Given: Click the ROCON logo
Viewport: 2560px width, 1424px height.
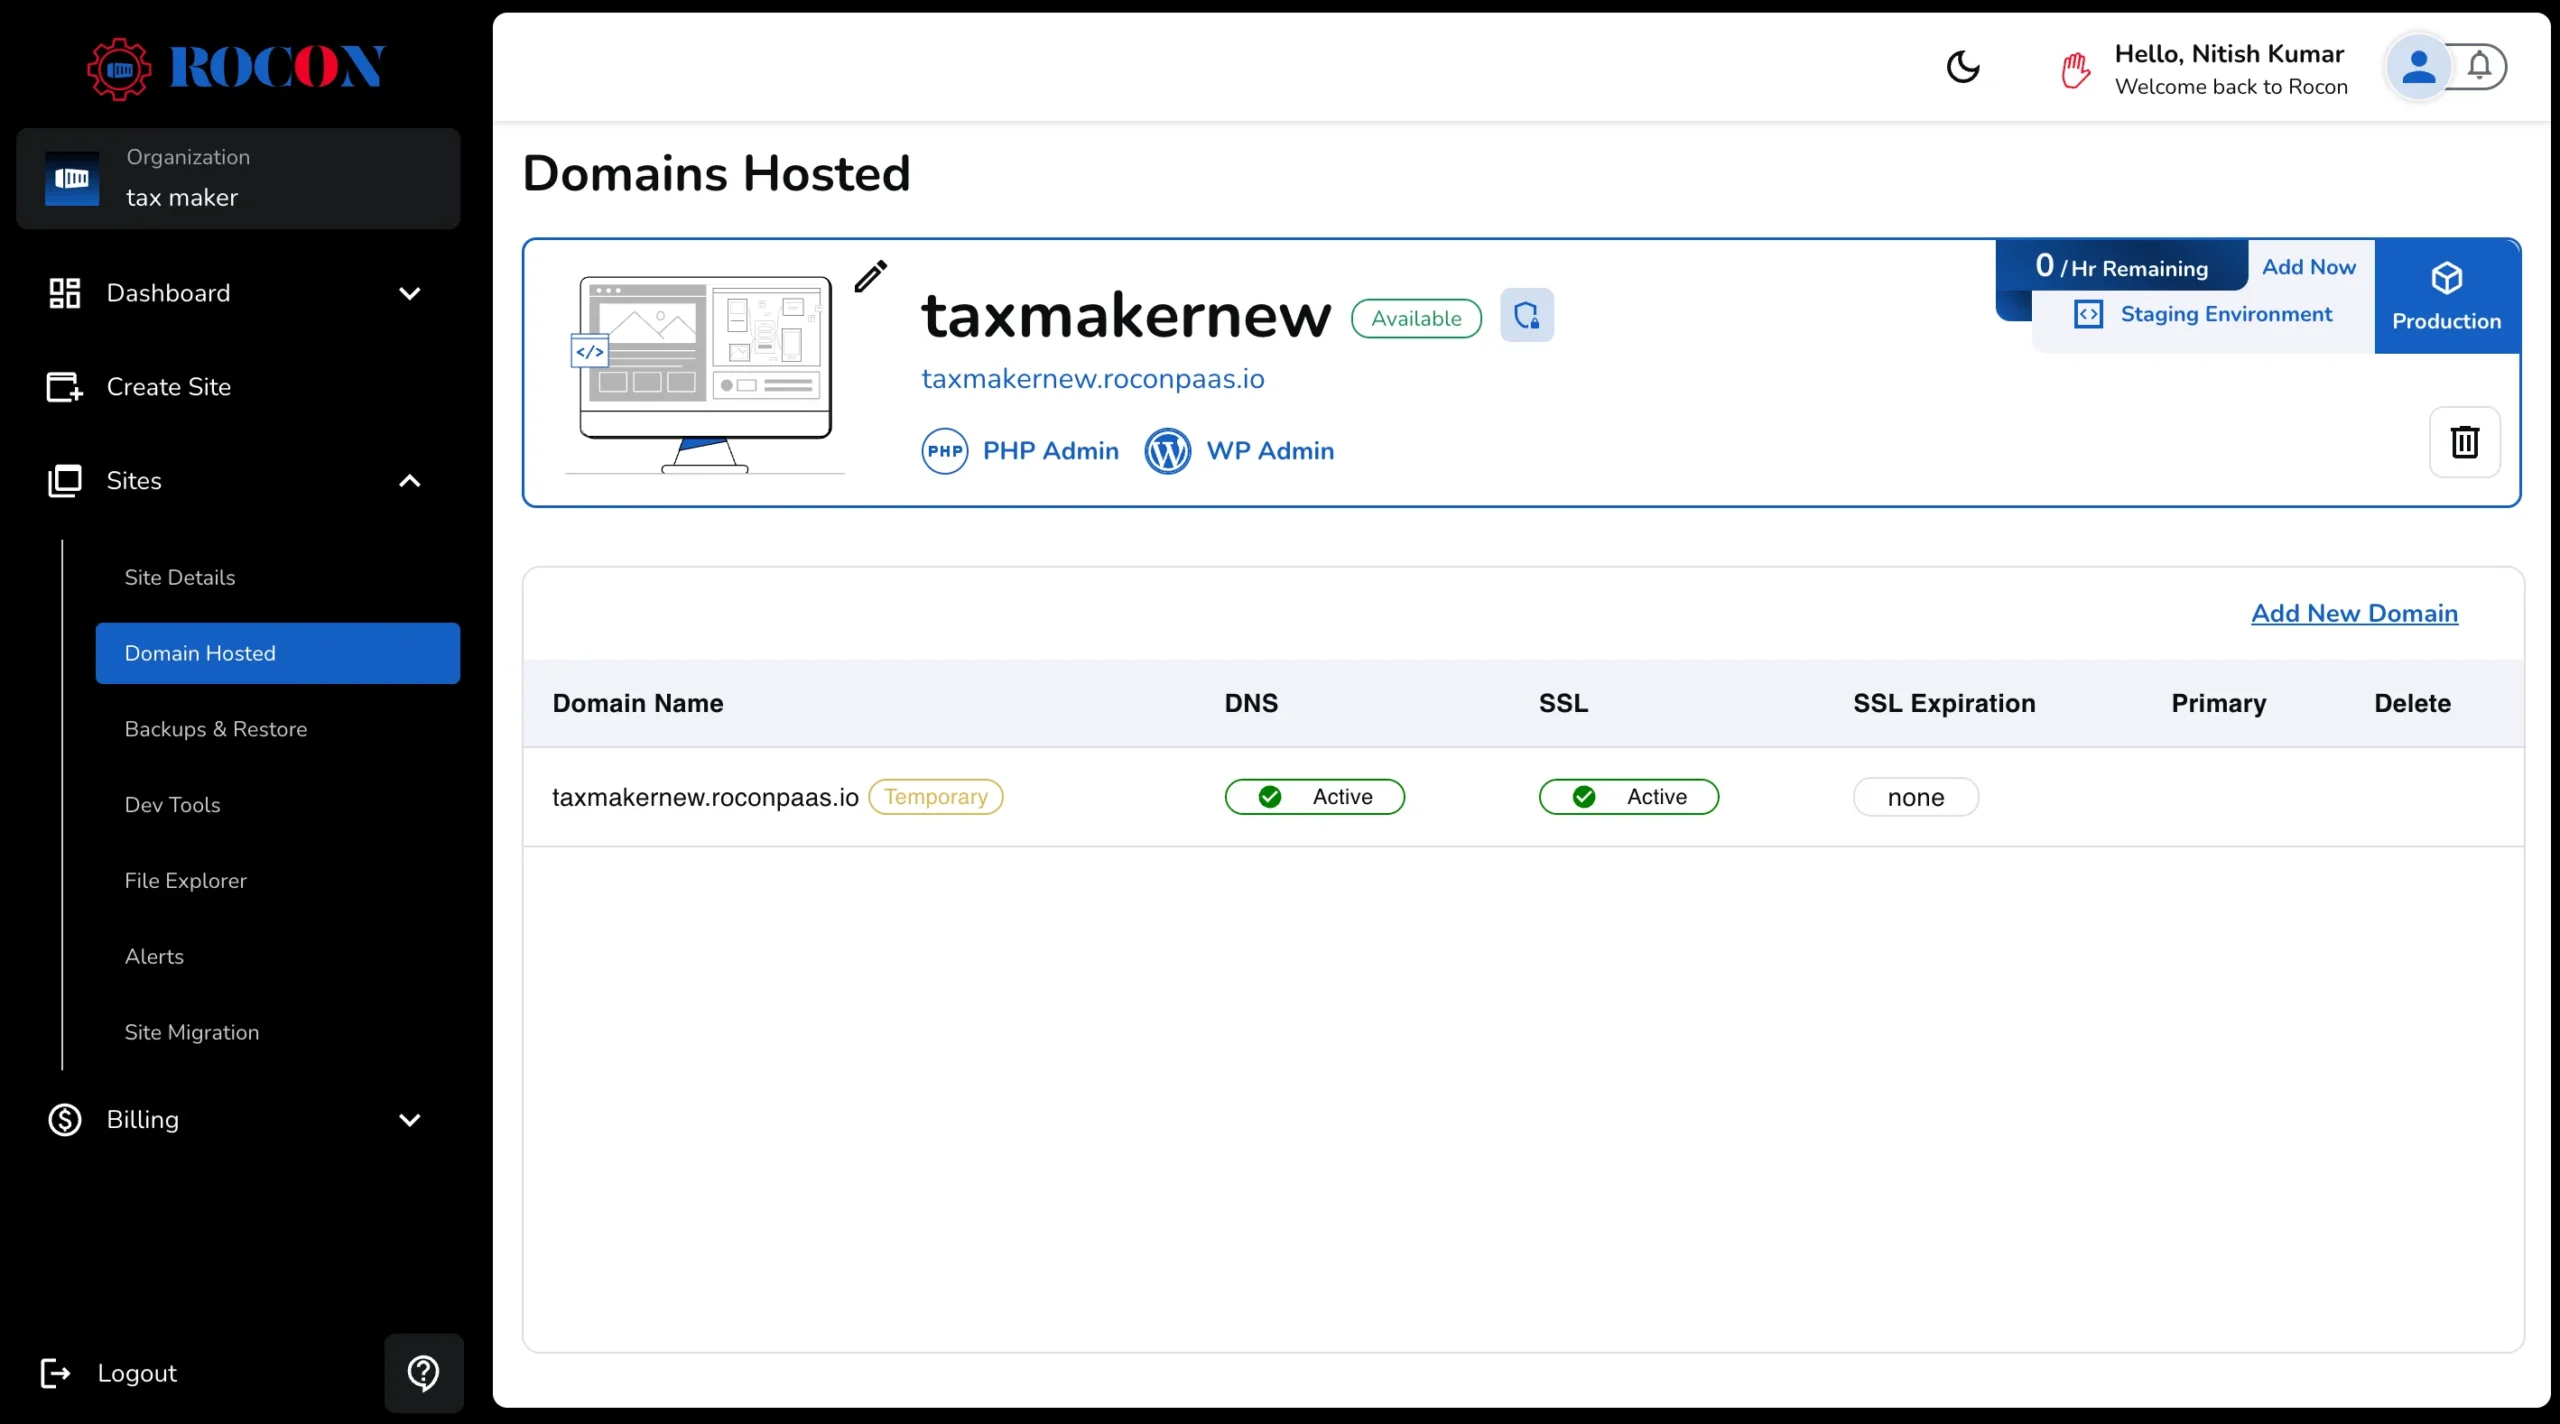Looking at the screenshot, I should coord(236,67).
